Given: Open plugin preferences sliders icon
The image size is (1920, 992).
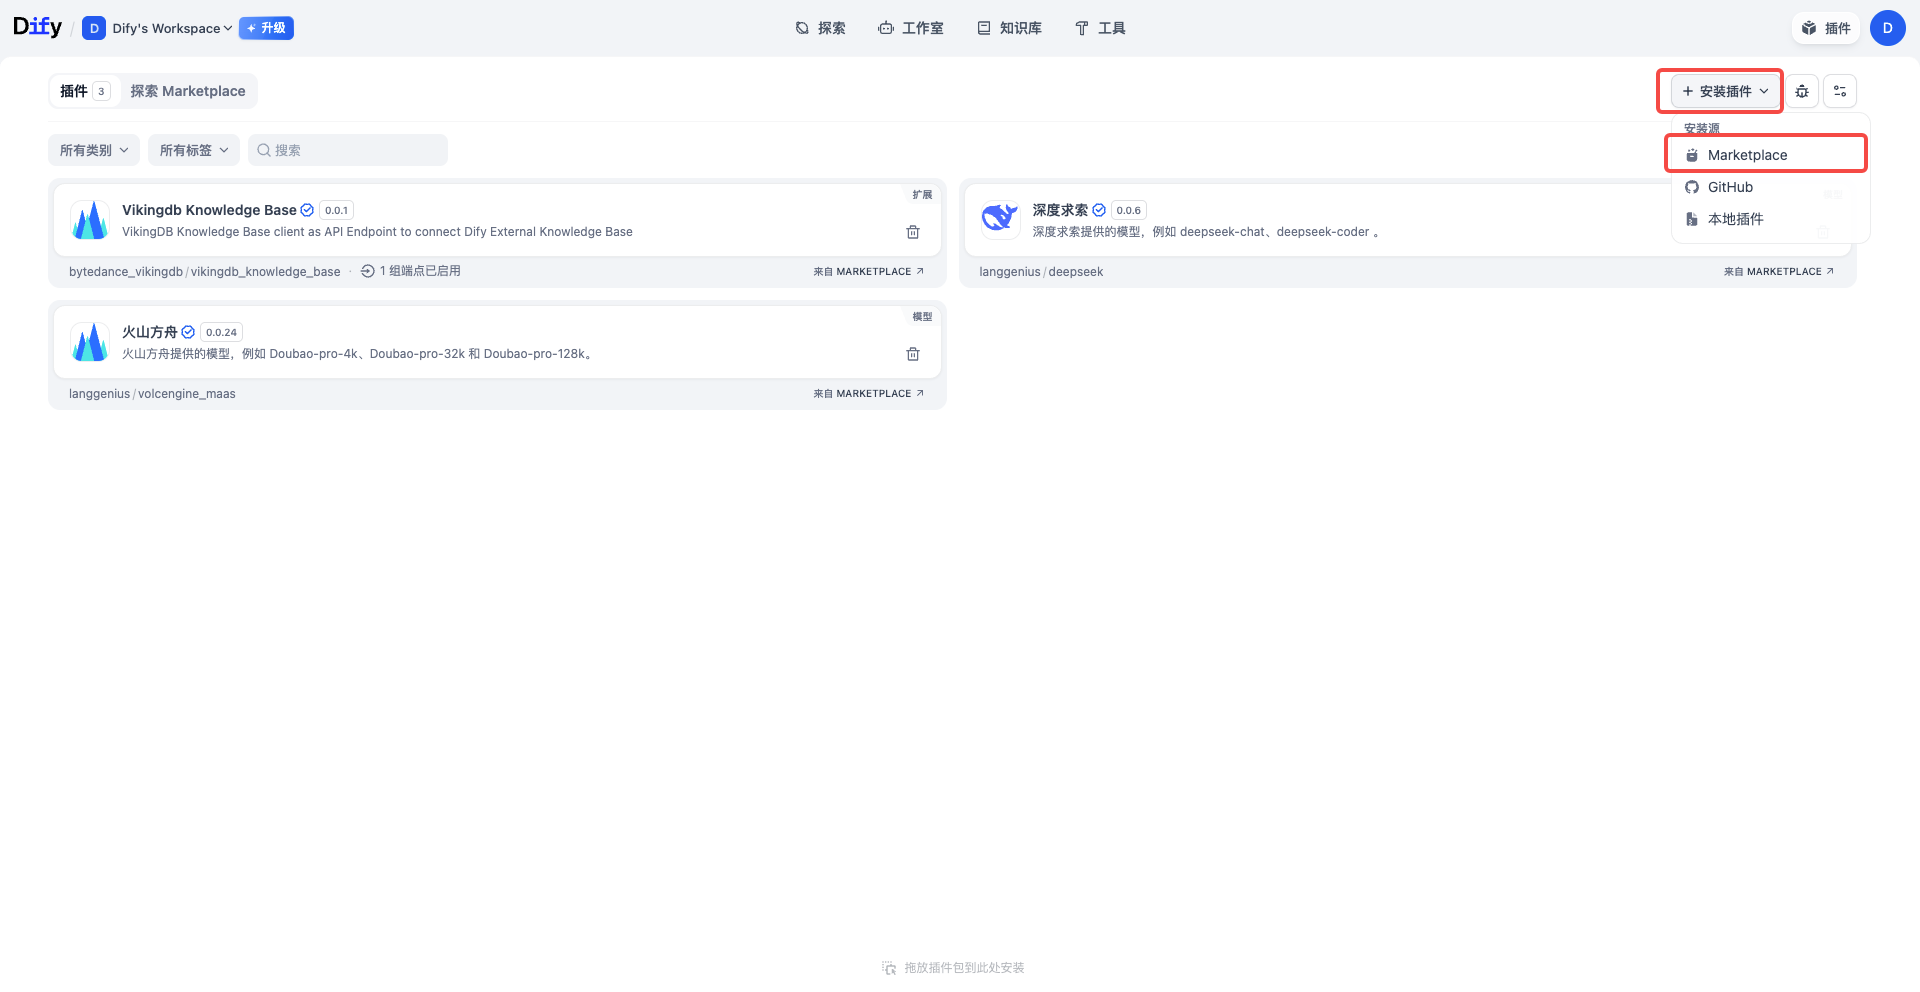Looking at the screenshot, I should 1840,91.
